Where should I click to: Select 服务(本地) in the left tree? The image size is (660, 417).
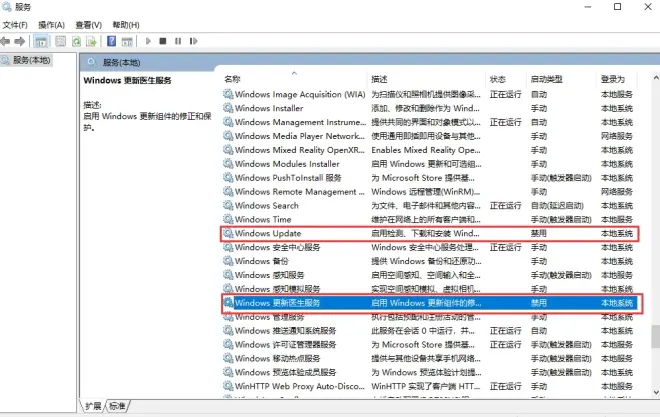(x=31, y=60)
